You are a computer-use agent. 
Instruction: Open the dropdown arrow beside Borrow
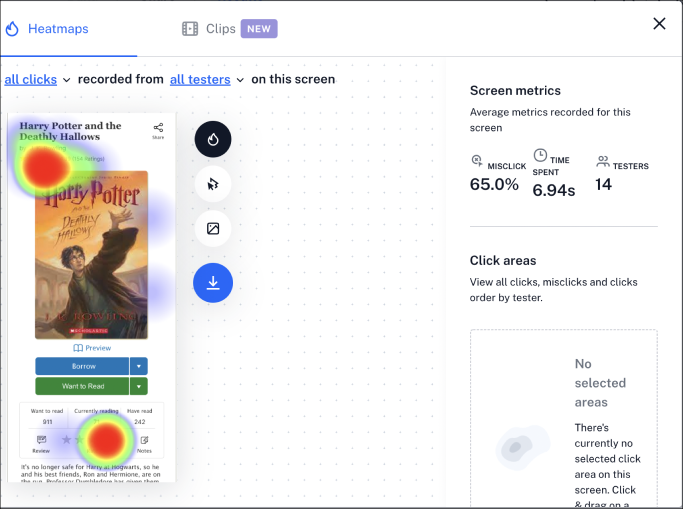tap(139, 366)
